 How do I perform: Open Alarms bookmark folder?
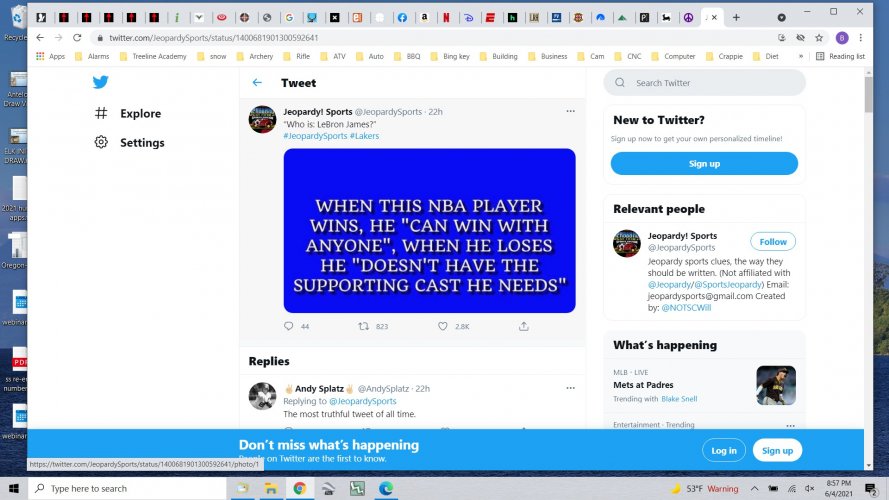tap(92, 56)
